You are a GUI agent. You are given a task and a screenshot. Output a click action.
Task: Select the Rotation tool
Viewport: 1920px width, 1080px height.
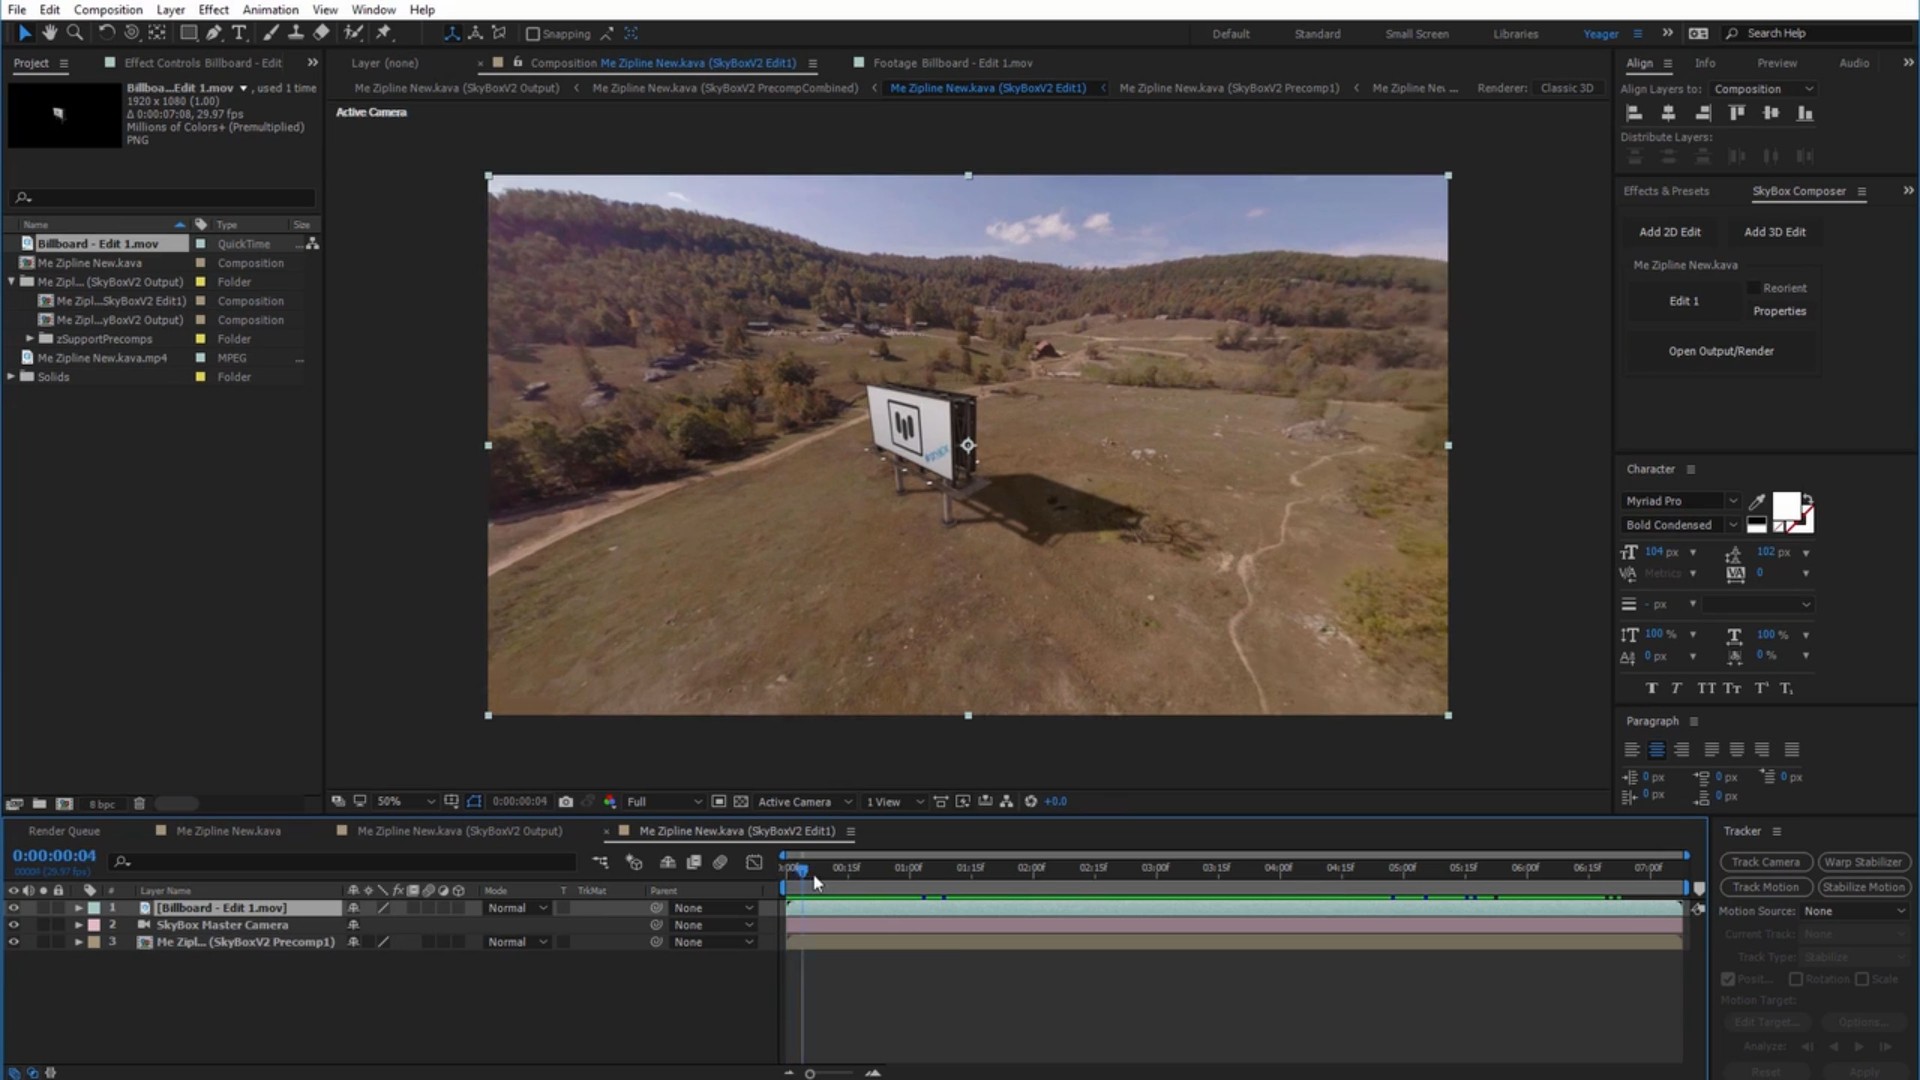pos(107,33)
